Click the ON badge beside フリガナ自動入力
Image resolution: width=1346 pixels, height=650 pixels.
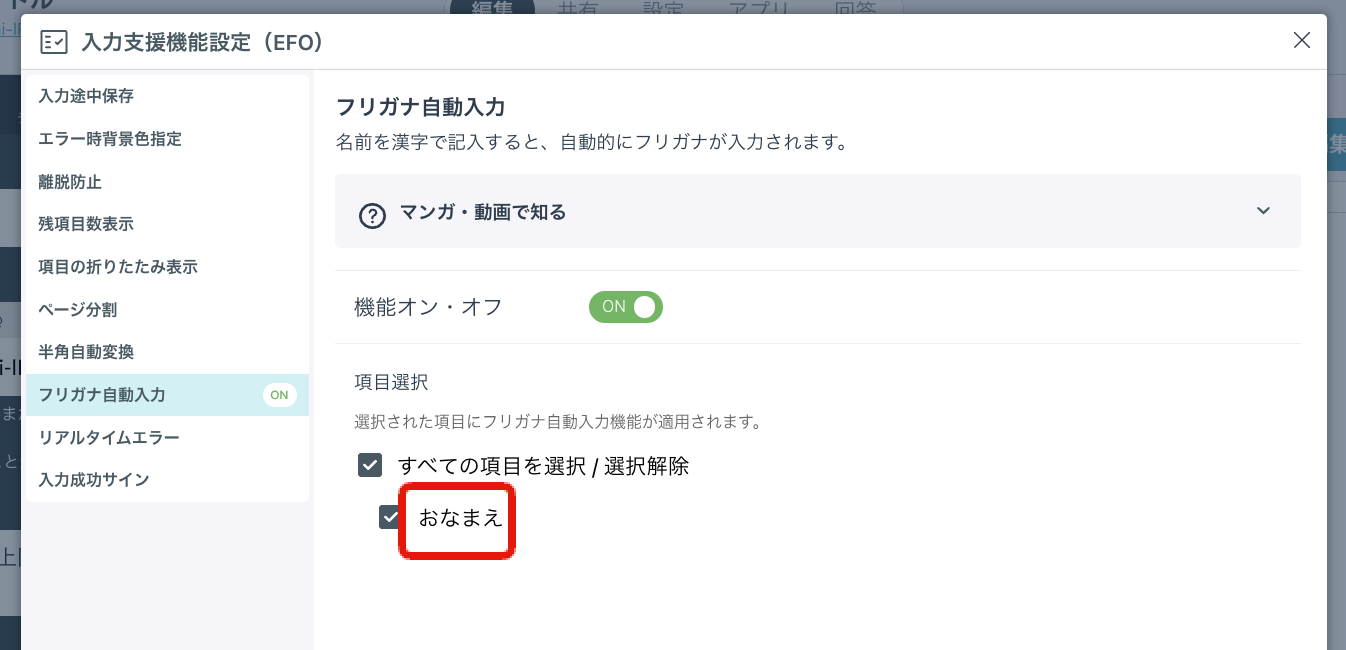279,395
